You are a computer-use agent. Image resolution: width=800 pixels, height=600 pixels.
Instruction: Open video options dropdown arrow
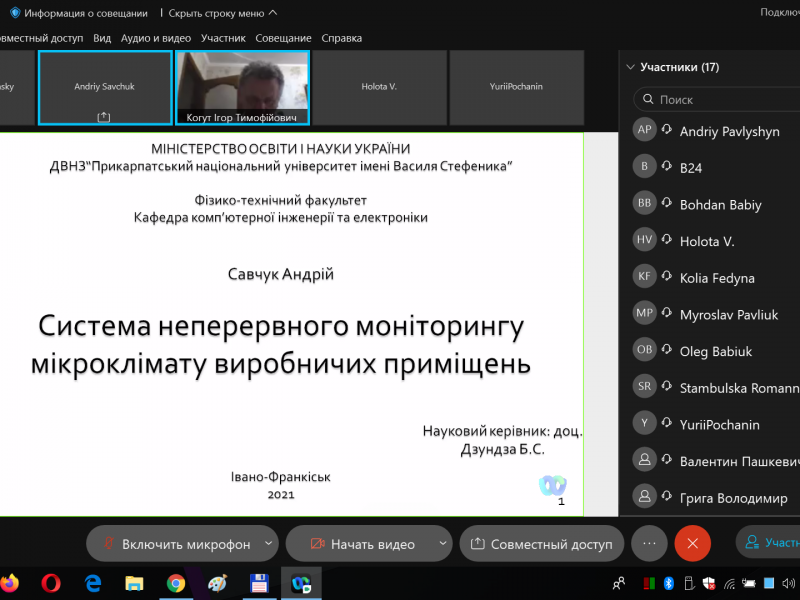tap(443, 543)
